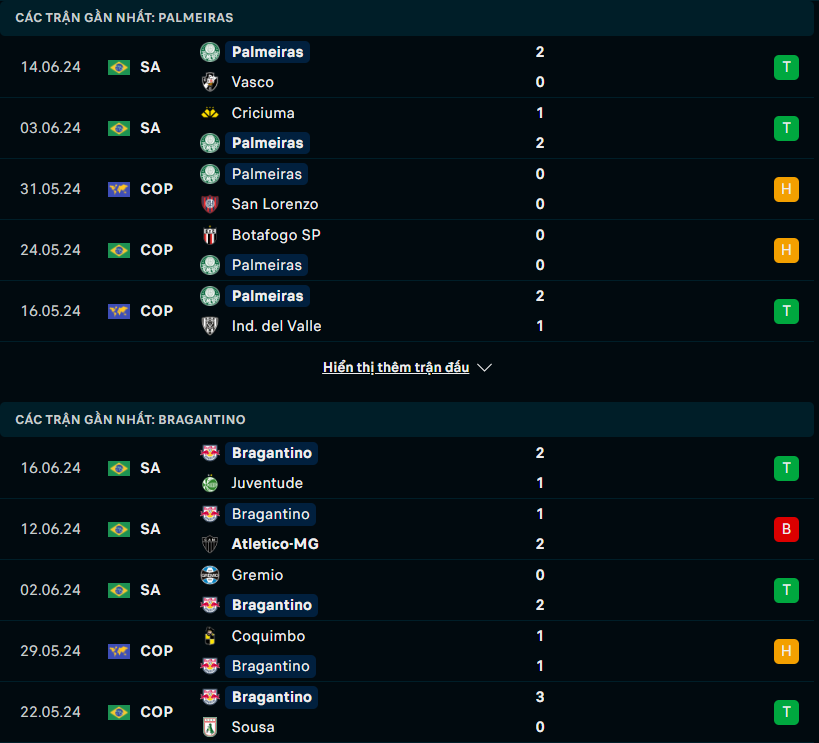Expand more matches with the chevron arrow
Image resolution: width=819 pixels, height=743 pixels.
coord(484,368)
